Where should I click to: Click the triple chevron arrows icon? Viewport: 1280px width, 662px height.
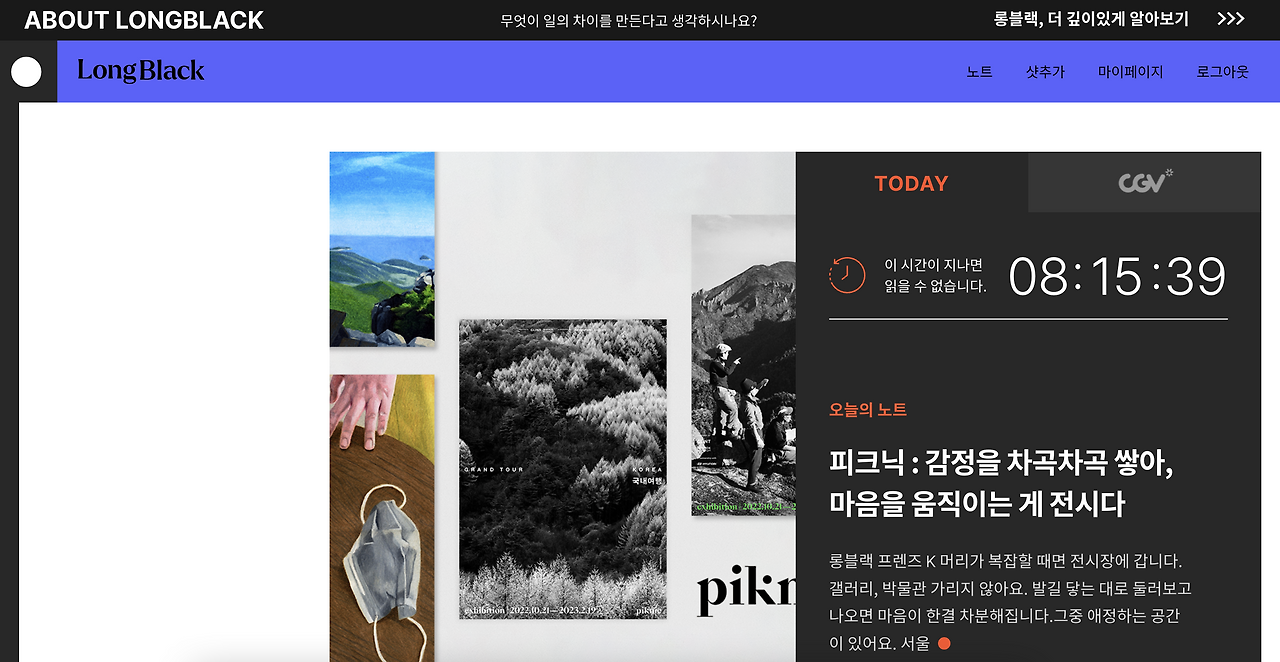click(x=1231, y=19)
